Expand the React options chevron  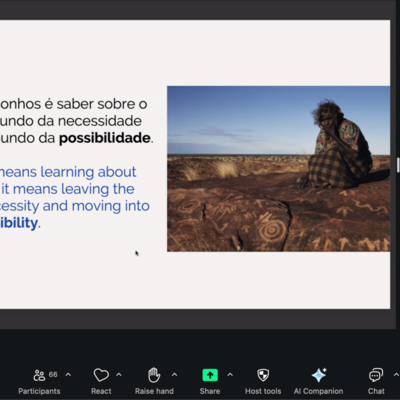click(119, 375)
